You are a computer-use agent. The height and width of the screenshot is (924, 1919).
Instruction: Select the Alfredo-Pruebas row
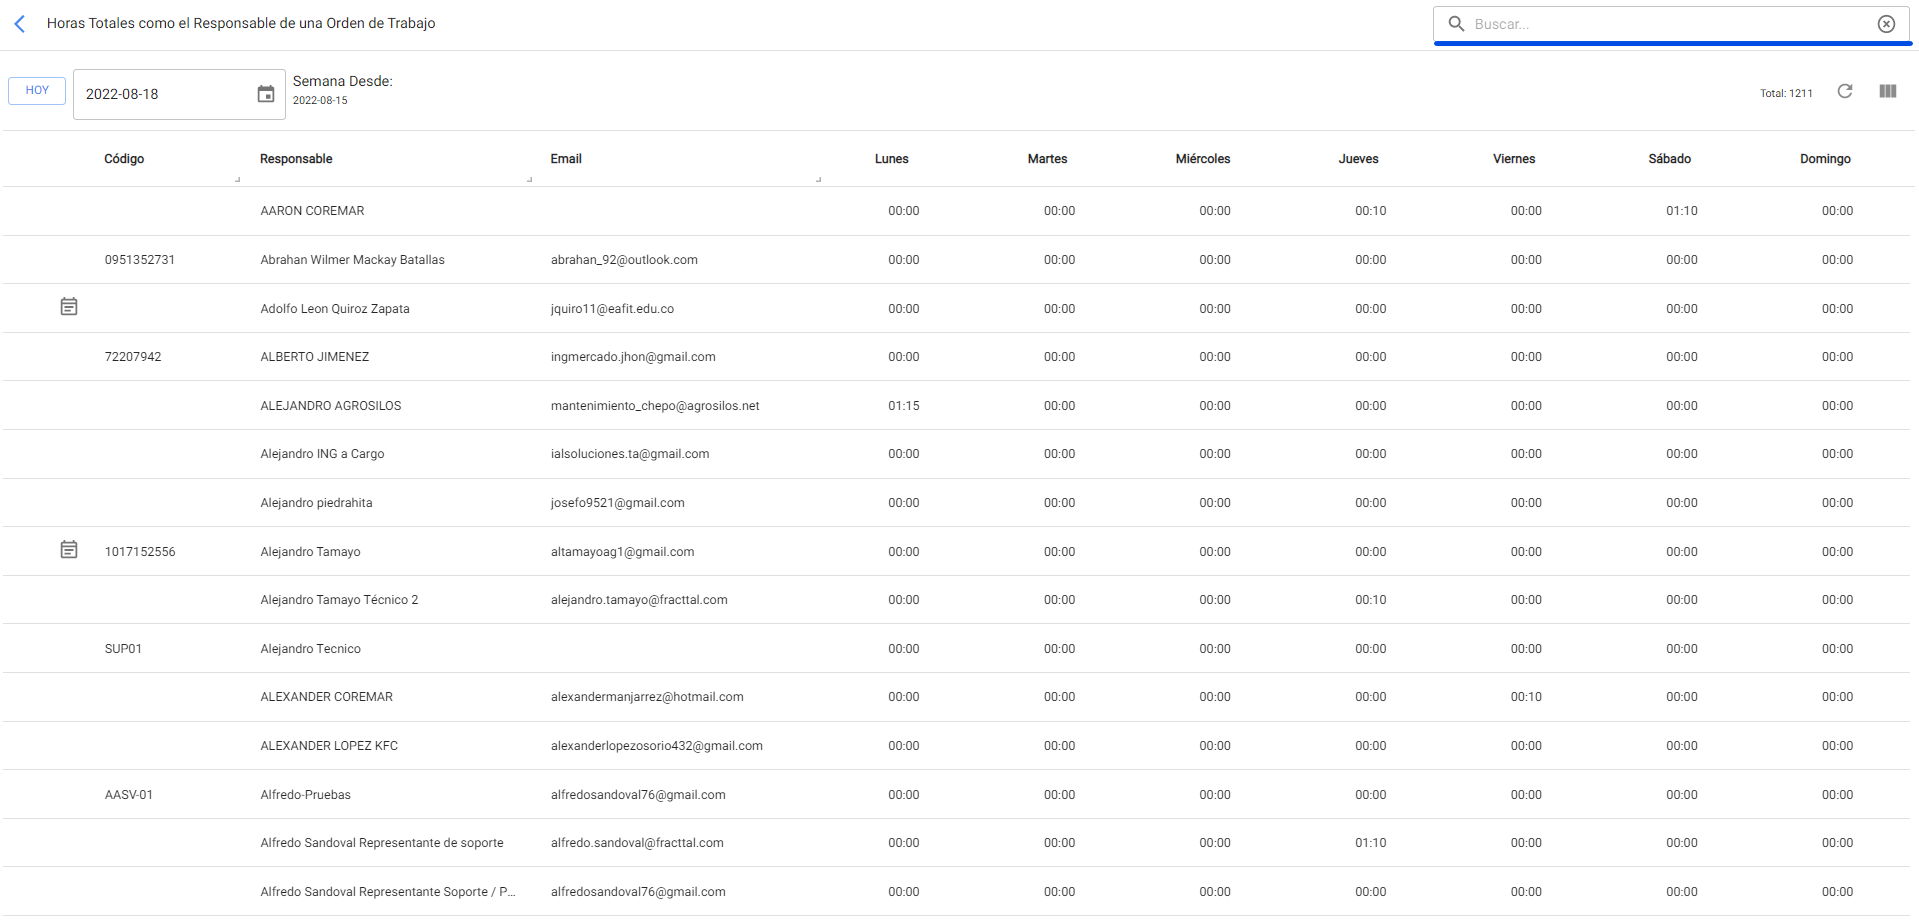point(305,795)
